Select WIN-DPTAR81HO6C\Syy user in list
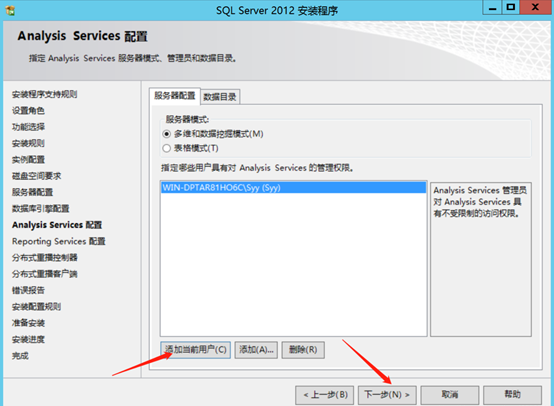Screen dimensions: 554x406 [x=293, y=188]
